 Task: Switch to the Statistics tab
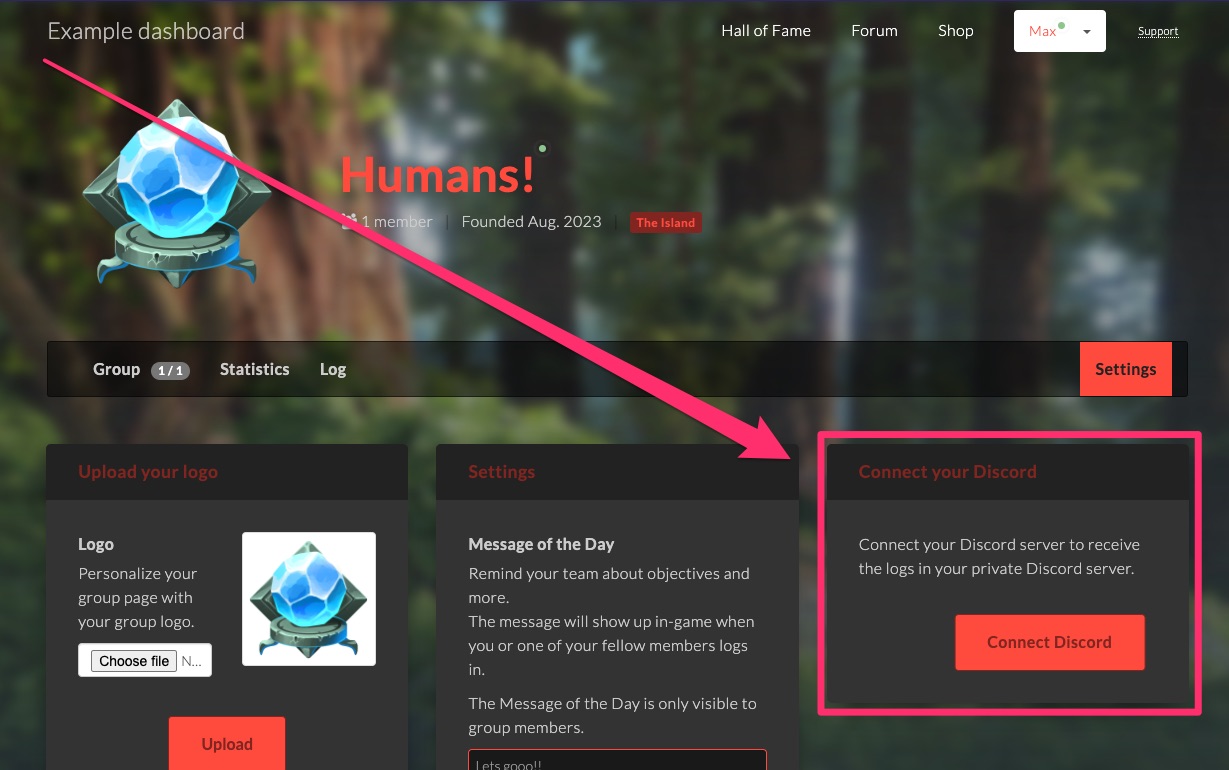254,370
